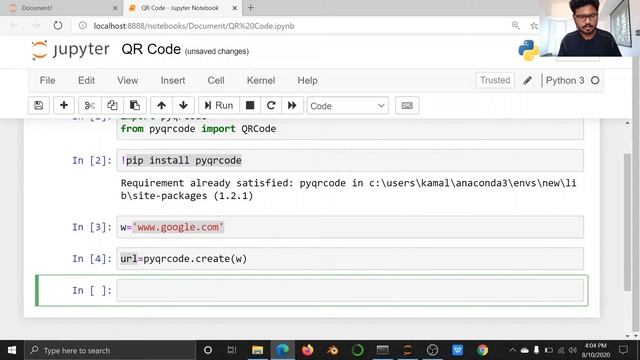Open the command palette keyboard icon
This screenshot has height=360, width=640.
[x=407, y=105]
